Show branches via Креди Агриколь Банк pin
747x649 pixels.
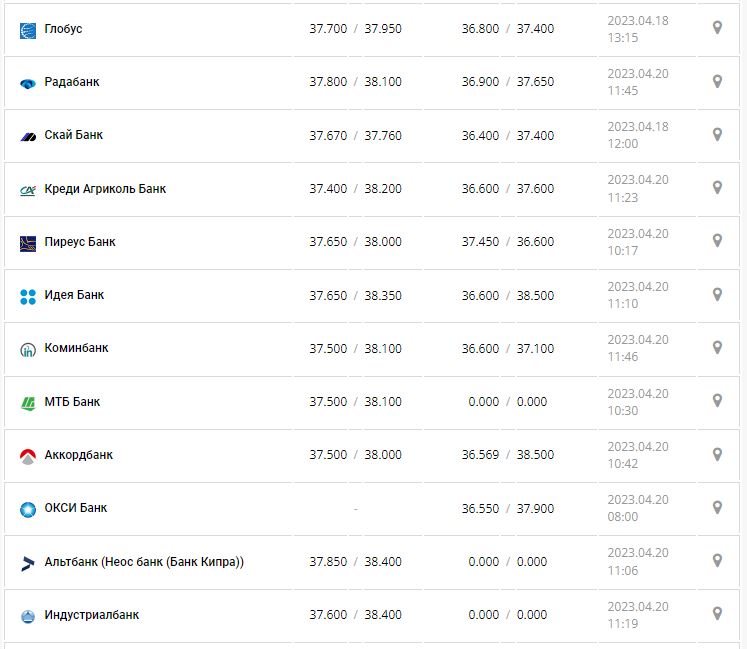point(717,187)
